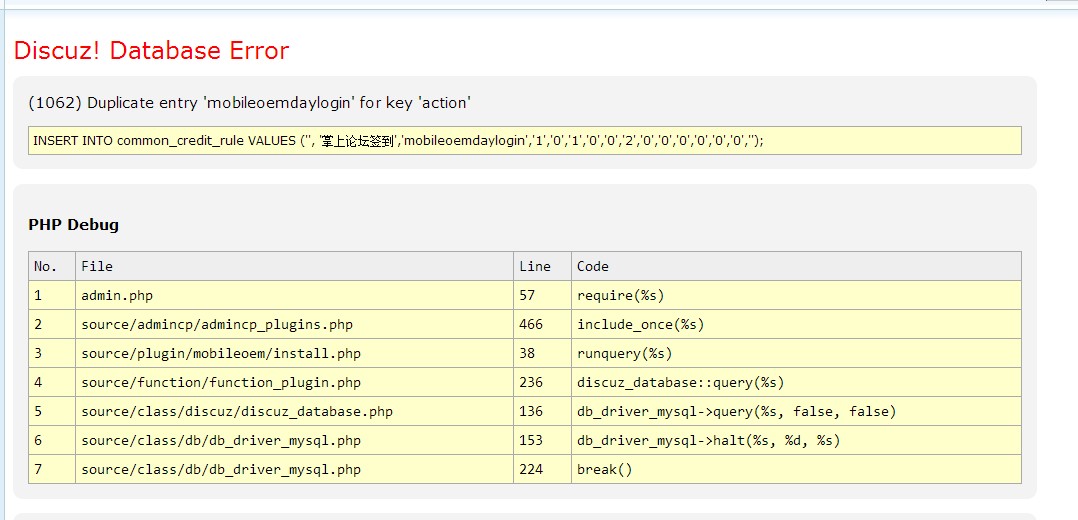
Task: Select db_driver_mysql.php cell in row 7
Action: [x=294, y=469]
